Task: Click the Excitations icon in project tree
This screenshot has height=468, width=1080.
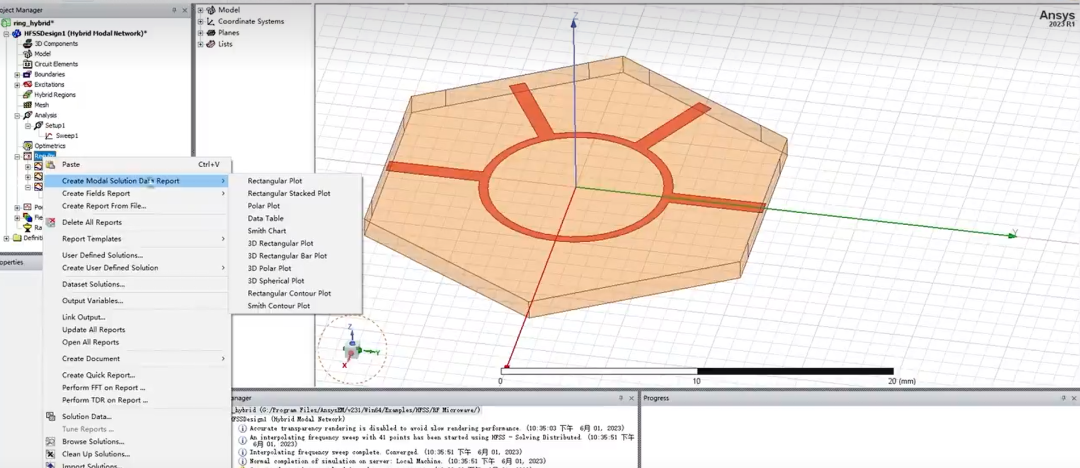Action: point(28,84)
